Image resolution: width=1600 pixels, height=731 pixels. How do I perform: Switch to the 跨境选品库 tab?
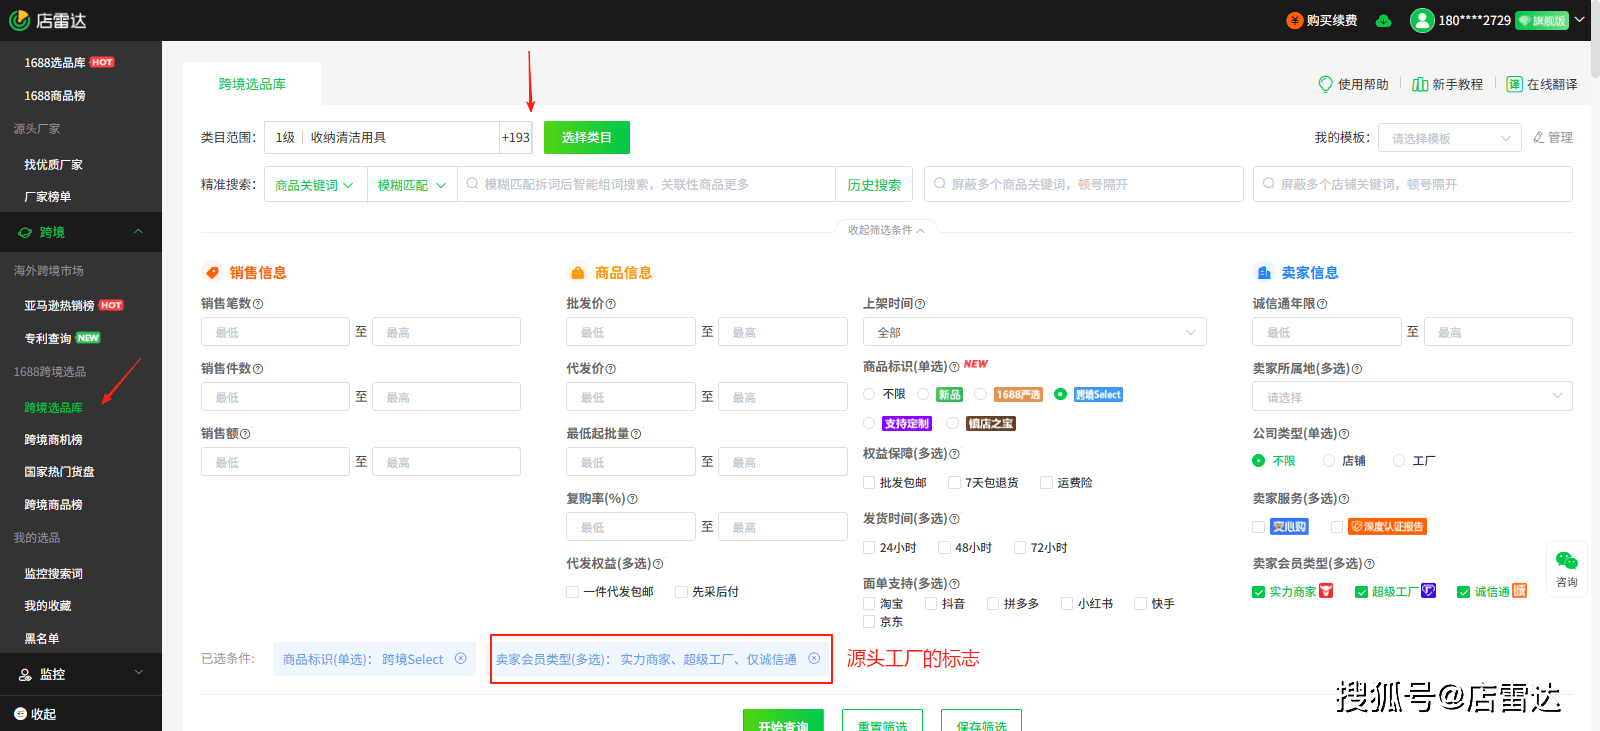point(252,84)
